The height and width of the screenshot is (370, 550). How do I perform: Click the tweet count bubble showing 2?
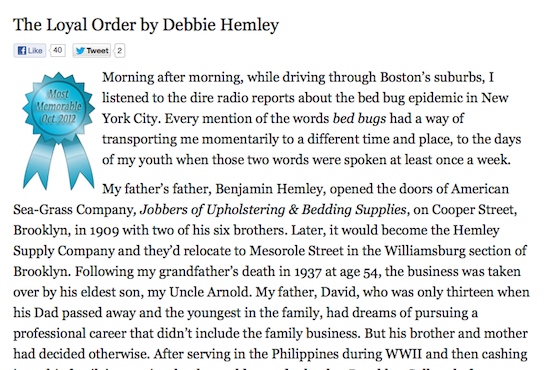[x=119, y=51]
